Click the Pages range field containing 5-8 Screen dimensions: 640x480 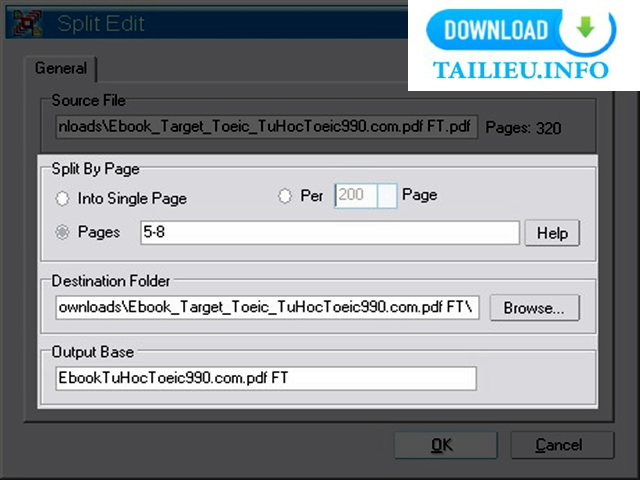click(330, 233)
